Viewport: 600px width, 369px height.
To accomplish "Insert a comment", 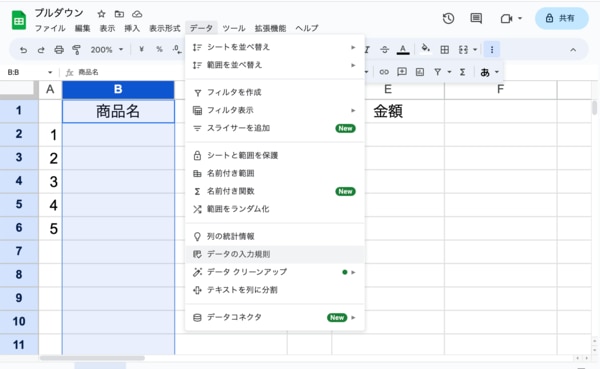I will click(x=402, y=72).
